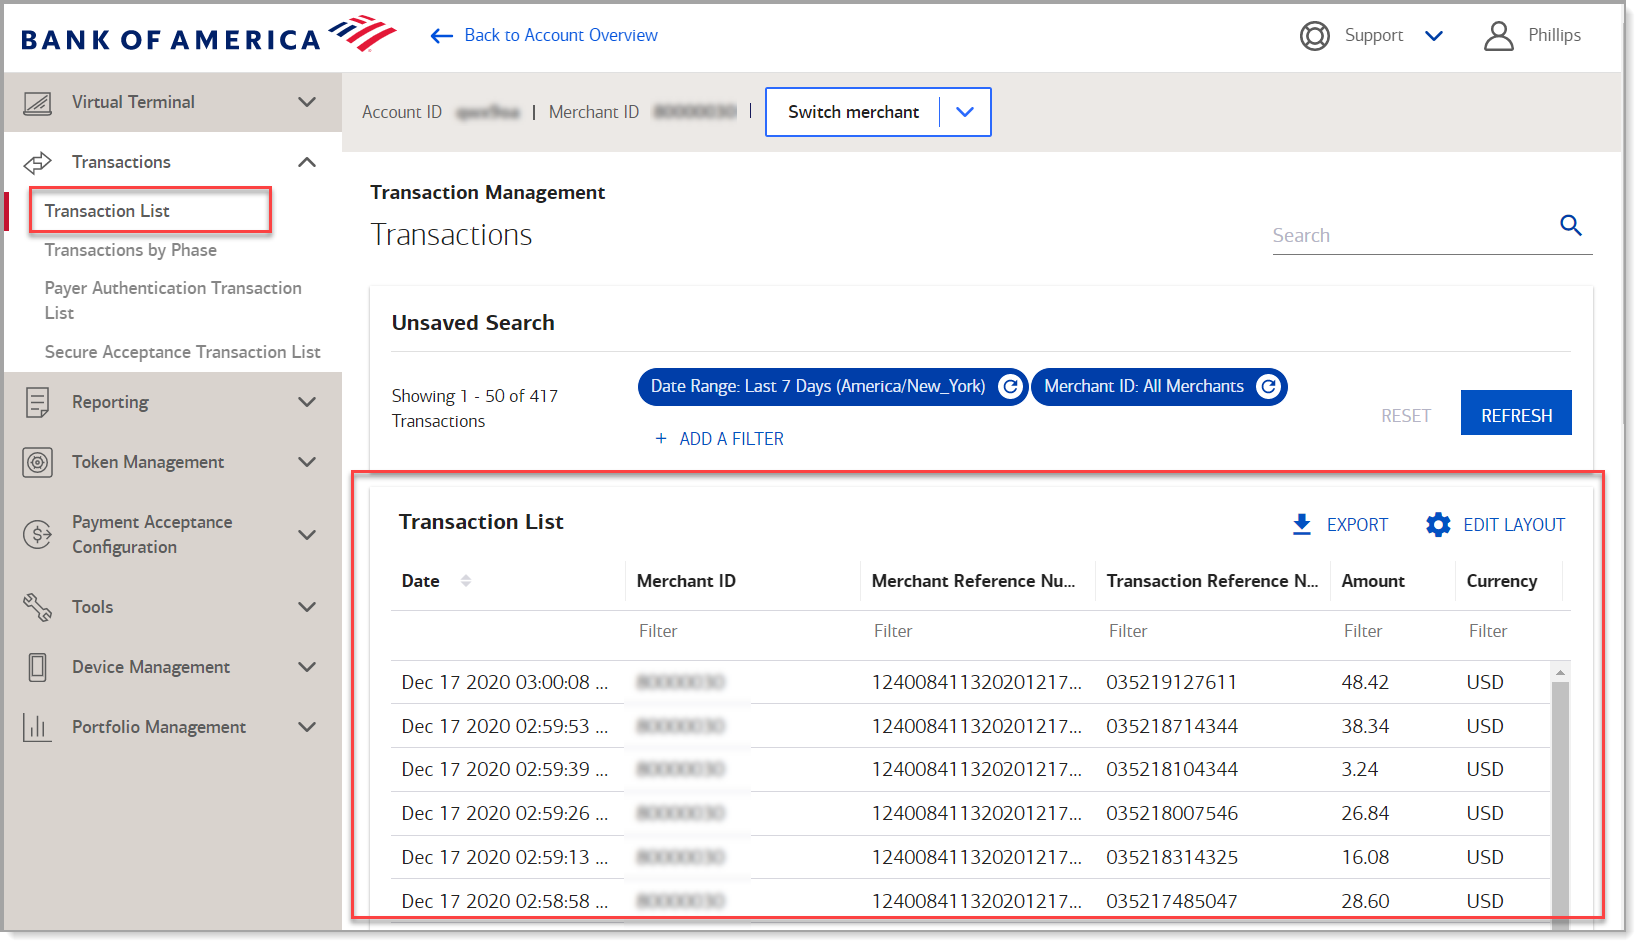This screenshot has height=947, width=1641.
Task: Click ADD A FILTER link
Action: coord(731,439)
